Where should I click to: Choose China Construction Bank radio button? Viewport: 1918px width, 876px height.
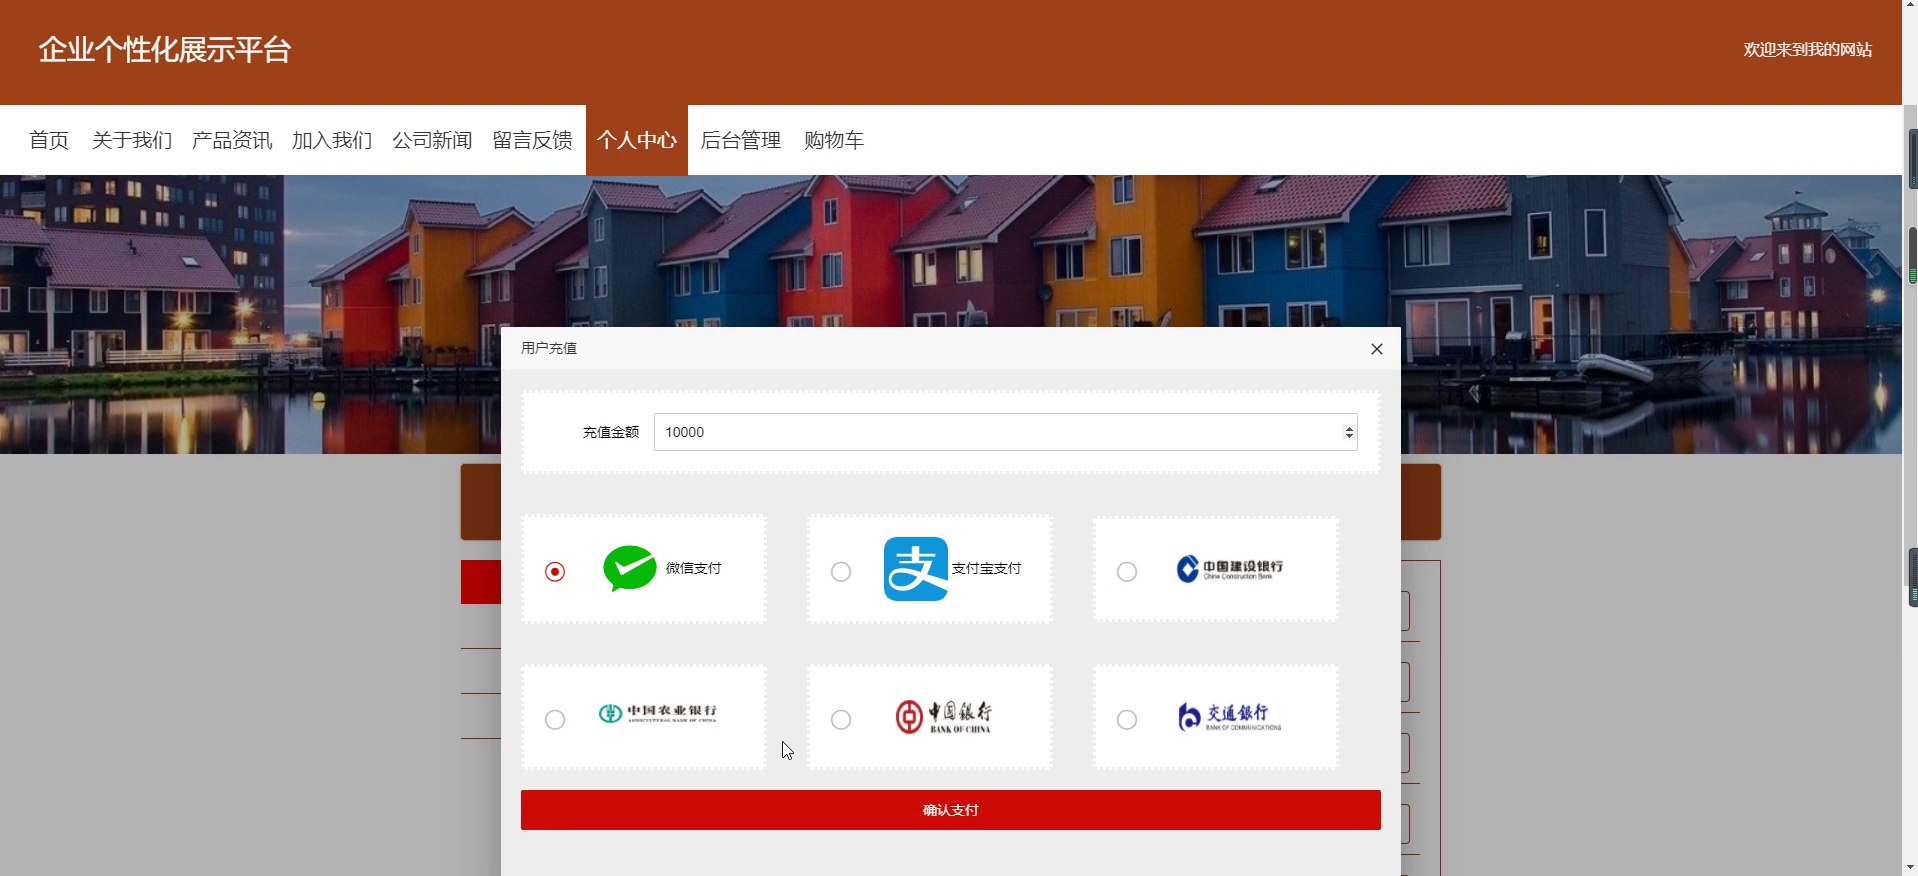(1127, 571)
